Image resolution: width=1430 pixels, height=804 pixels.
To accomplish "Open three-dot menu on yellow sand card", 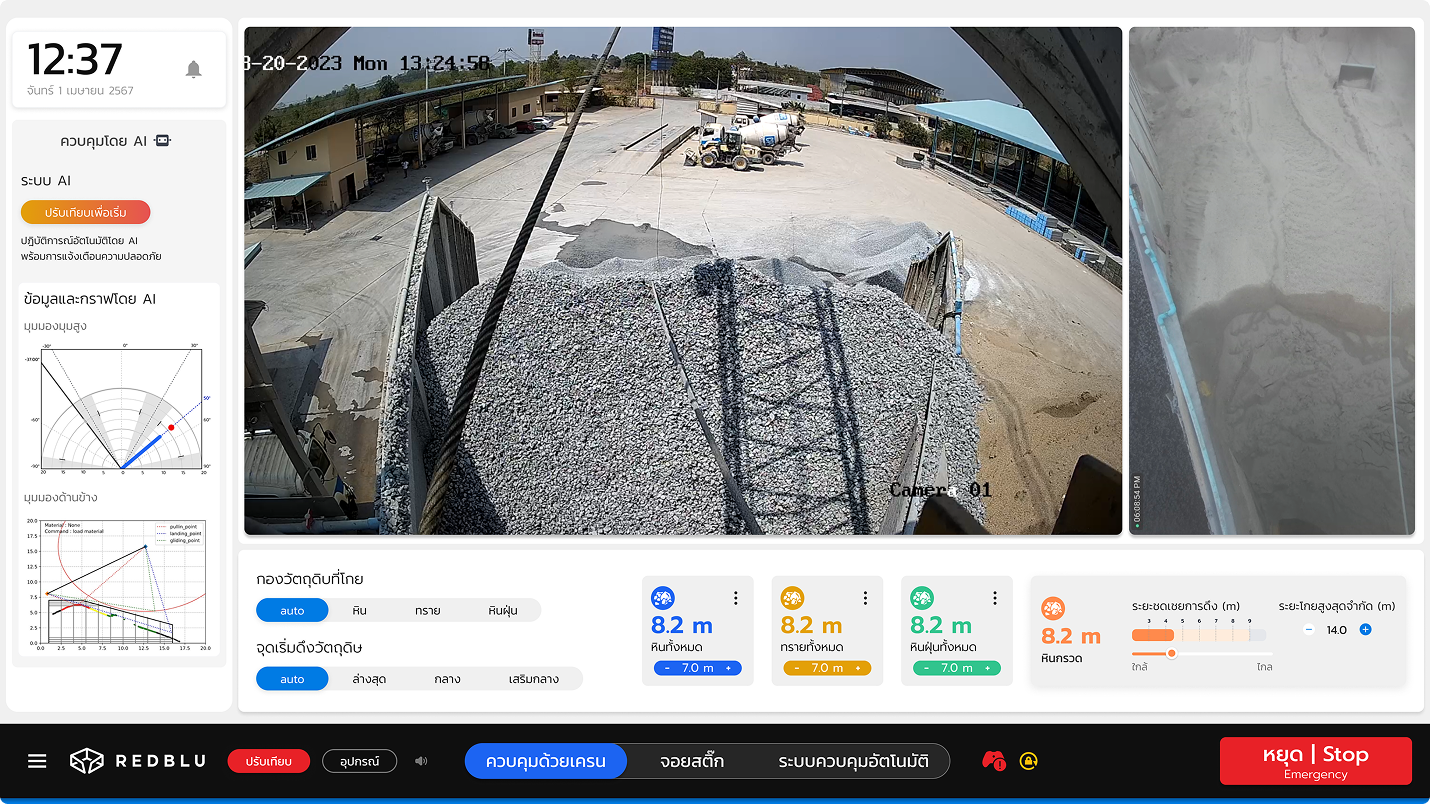I will click(x=865, y=598).
